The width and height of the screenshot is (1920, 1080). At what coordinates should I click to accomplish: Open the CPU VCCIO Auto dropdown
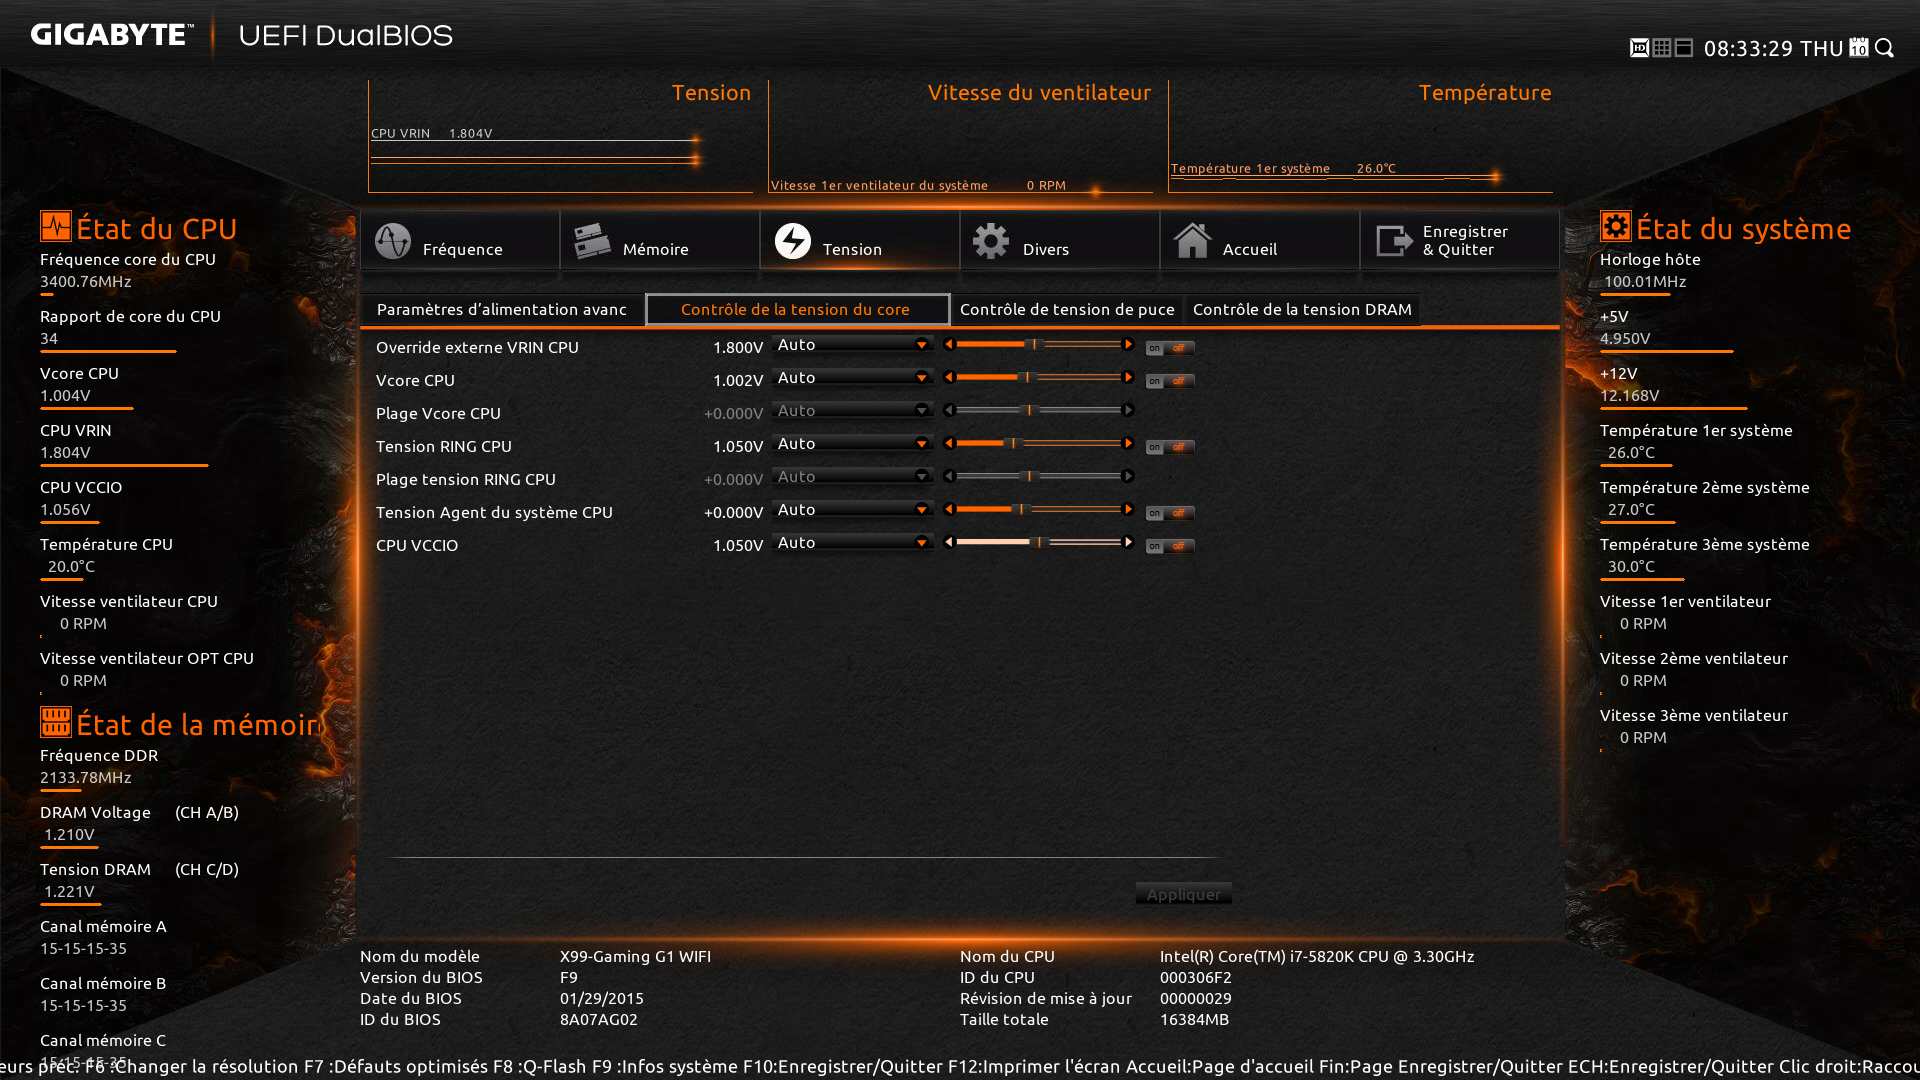852,542
